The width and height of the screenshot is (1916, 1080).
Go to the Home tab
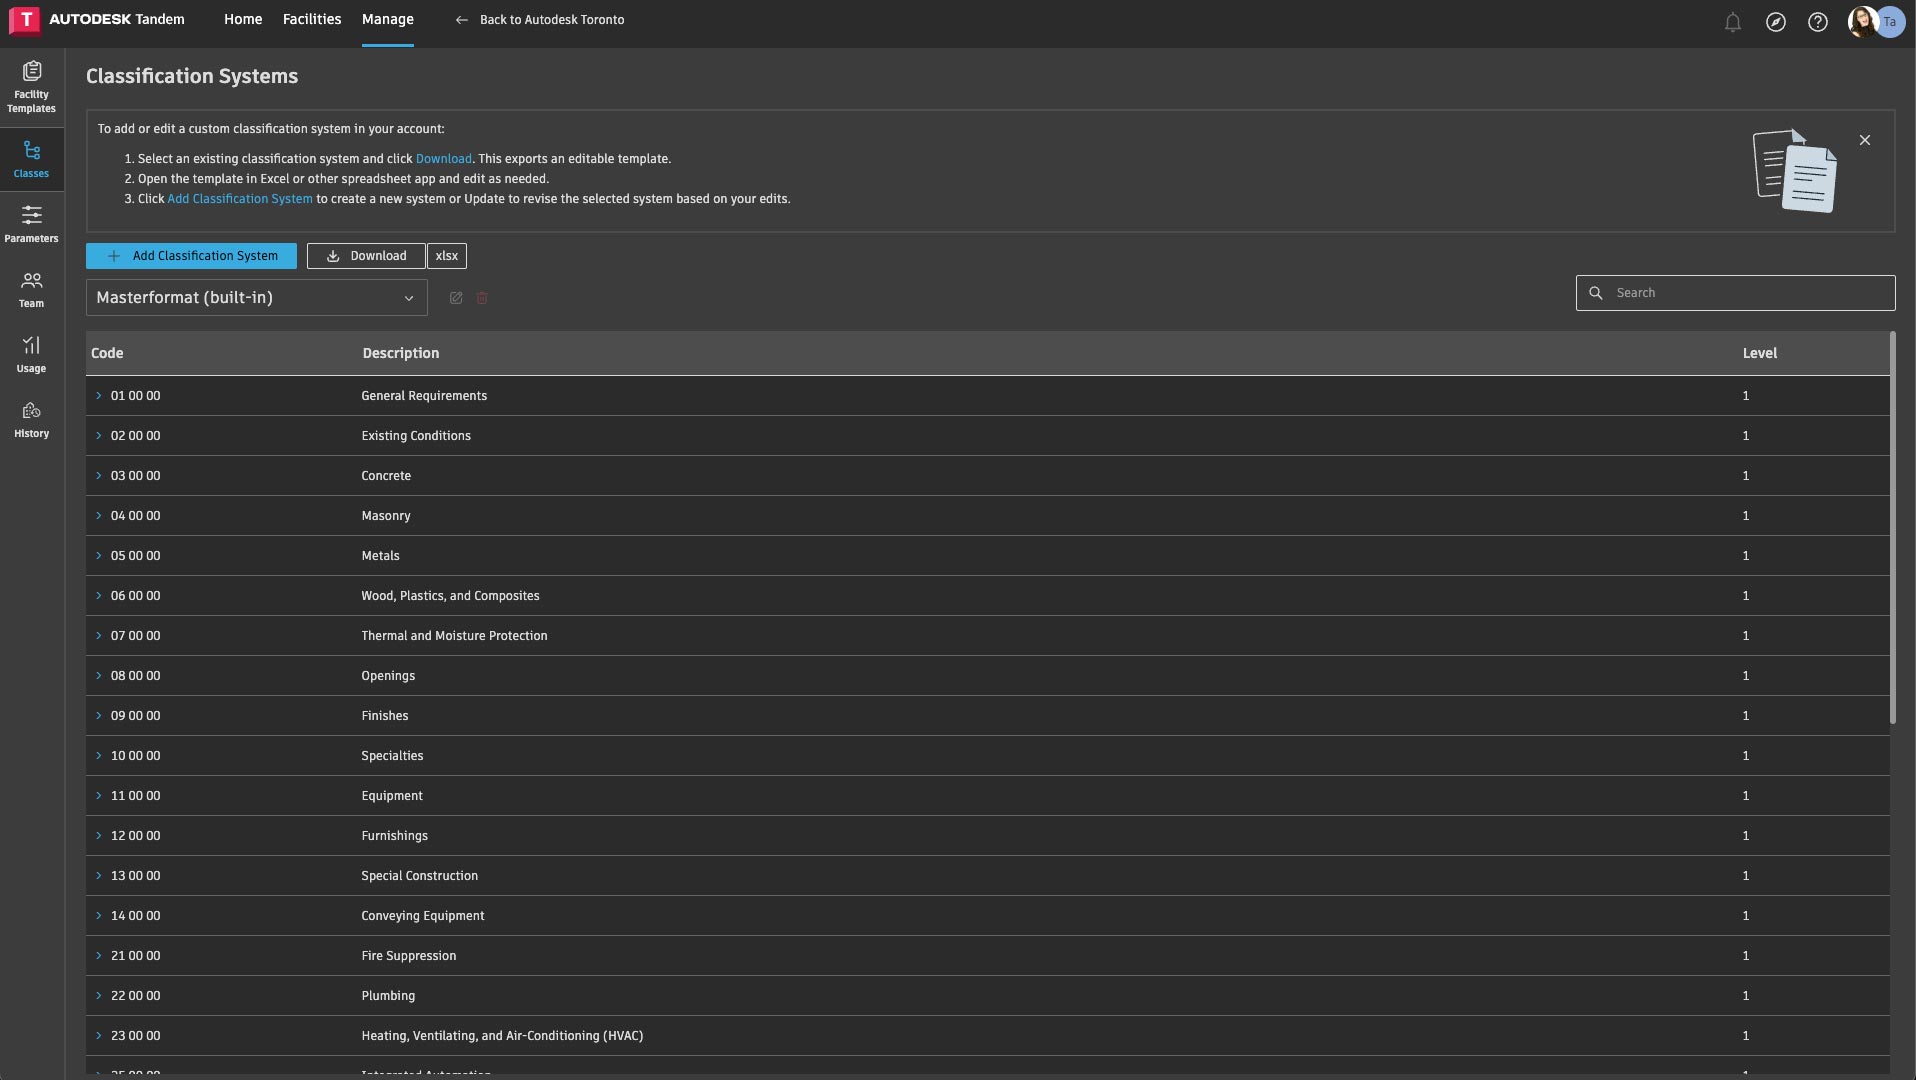(x=242, y=19)
